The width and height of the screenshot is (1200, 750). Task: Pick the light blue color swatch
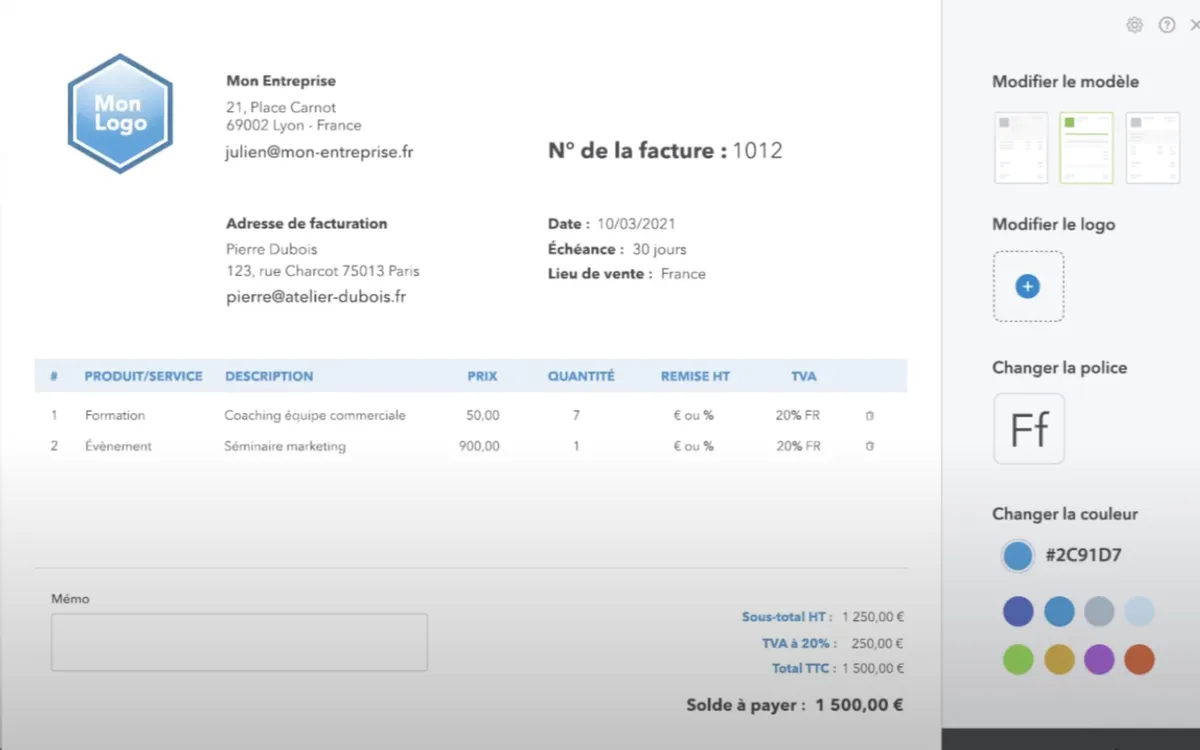coord(1139,612)
